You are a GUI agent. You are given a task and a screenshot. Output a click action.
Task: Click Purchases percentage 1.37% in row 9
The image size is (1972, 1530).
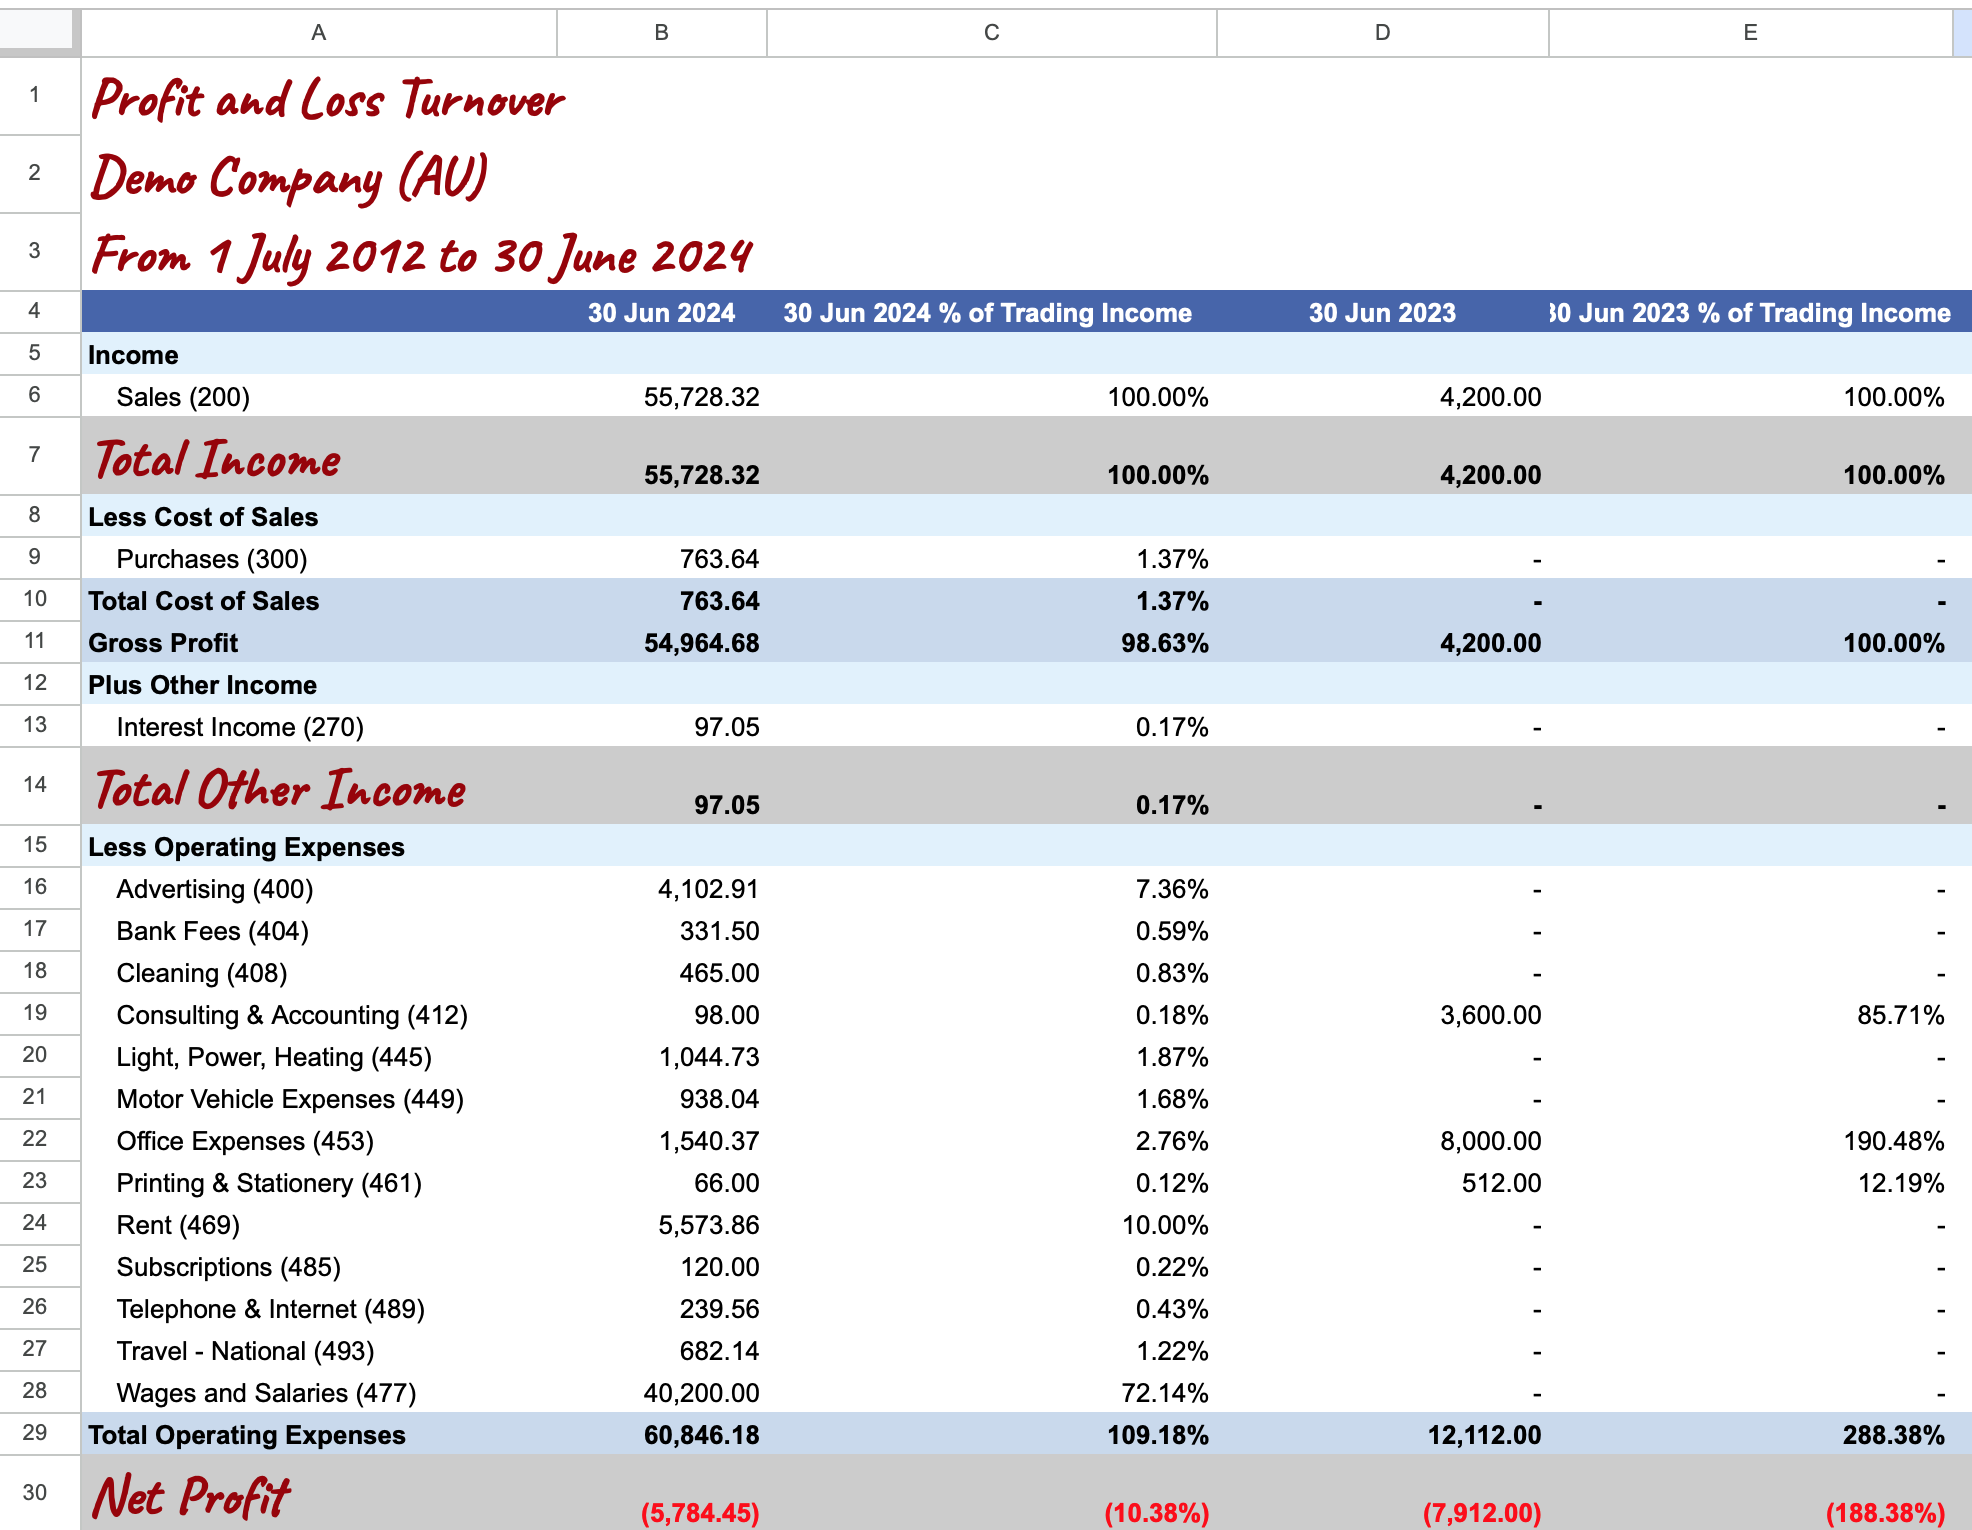(x=1172, y=559)
